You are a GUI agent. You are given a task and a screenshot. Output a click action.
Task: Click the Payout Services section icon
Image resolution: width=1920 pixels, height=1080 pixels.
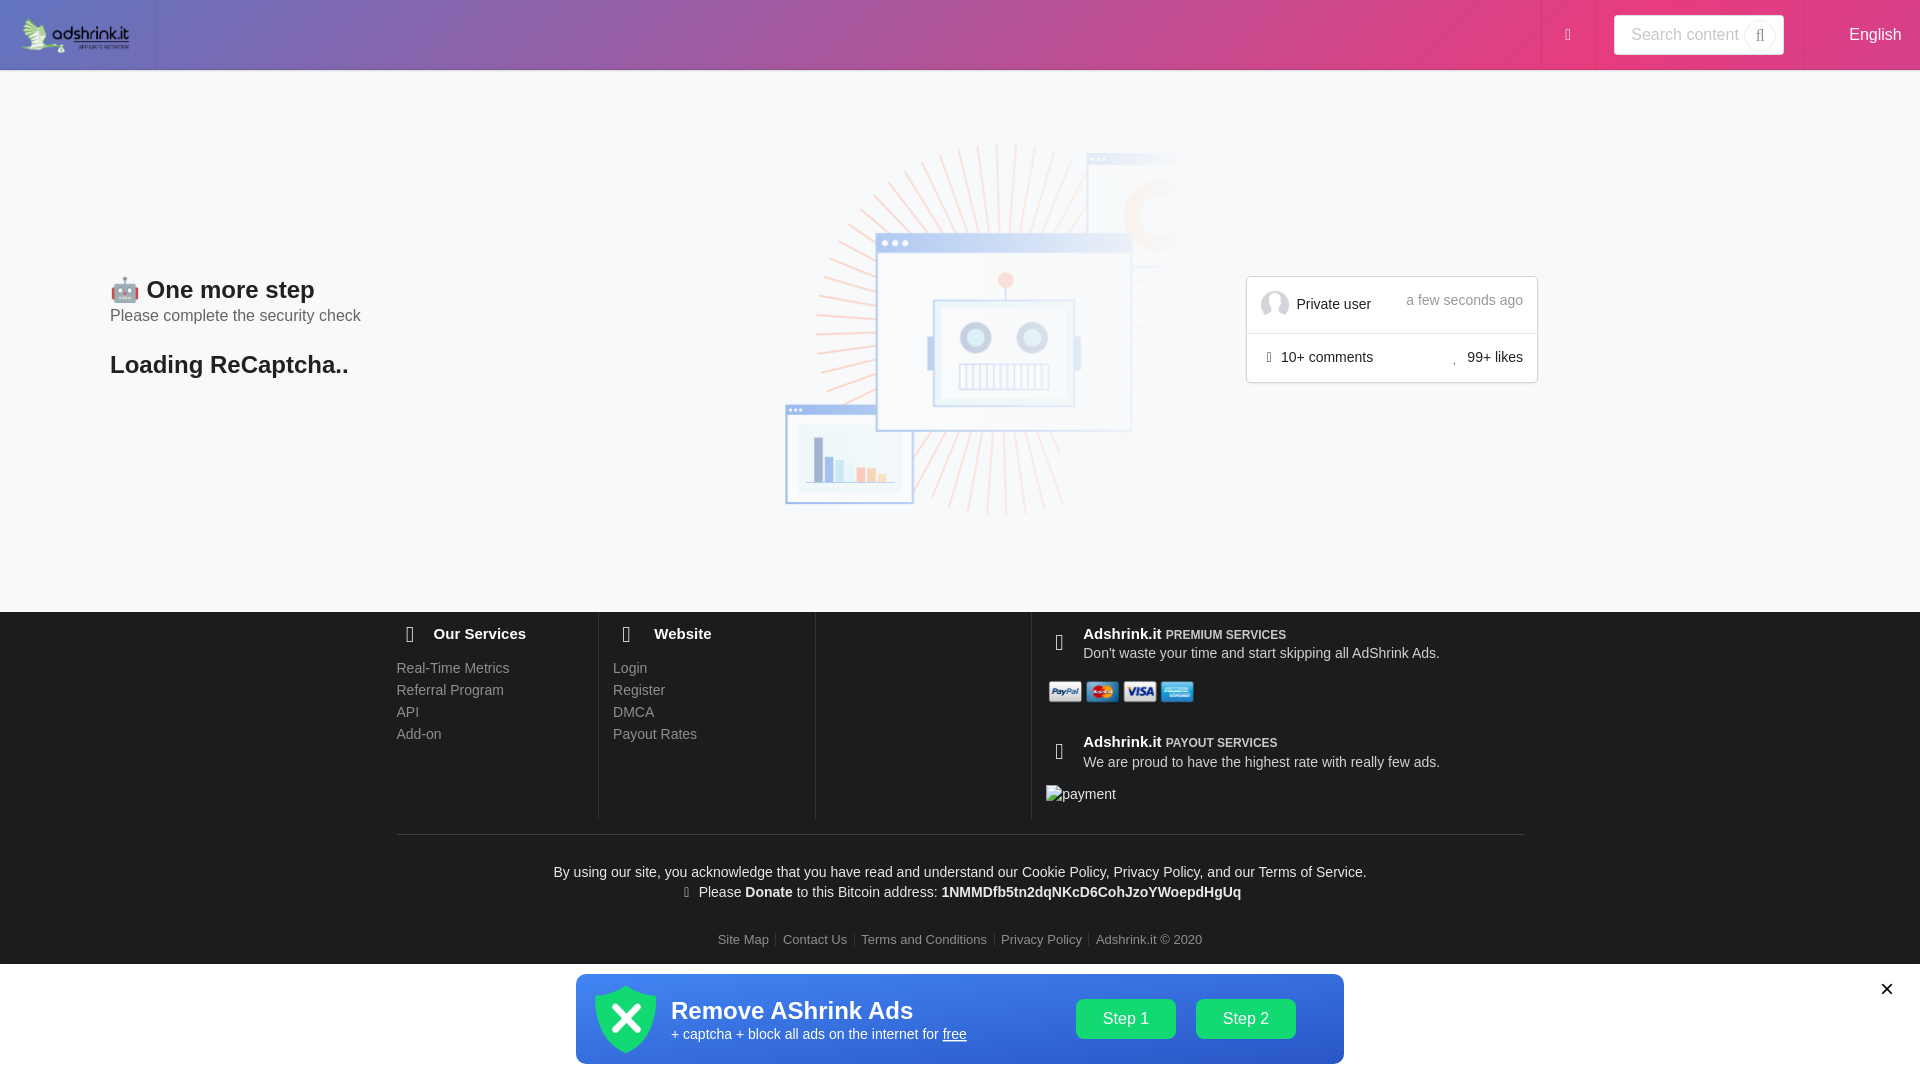pos(1059,752)
